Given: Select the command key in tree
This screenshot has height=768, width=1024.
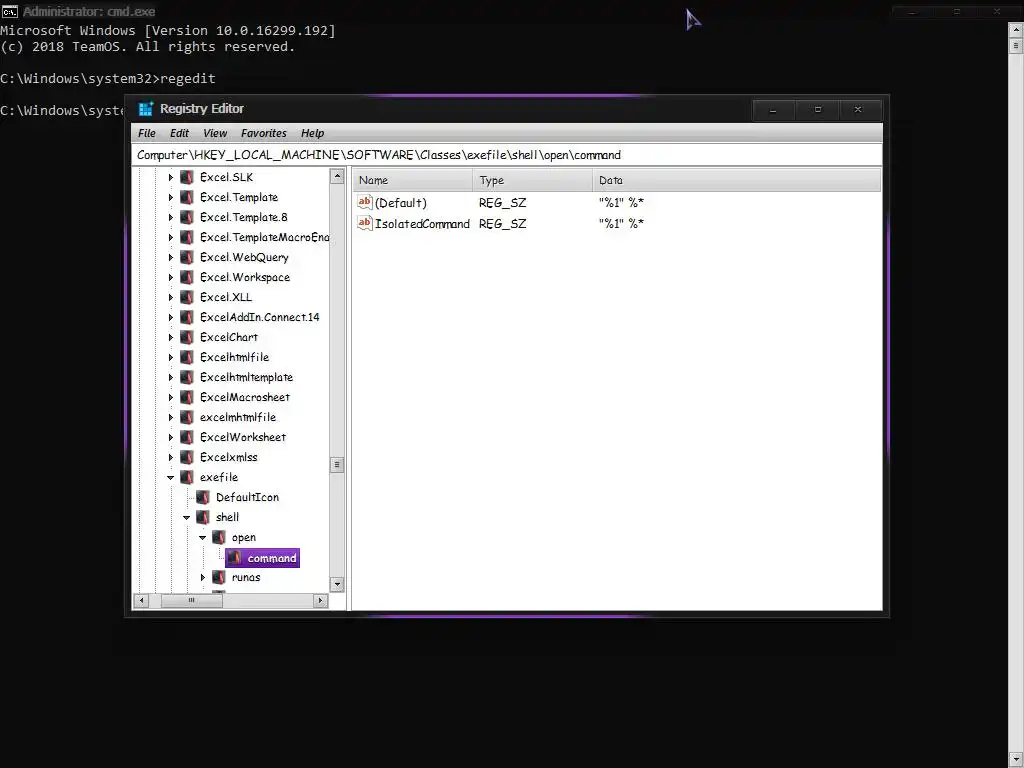Looking at the screenshot, I should tap(263, 558).
